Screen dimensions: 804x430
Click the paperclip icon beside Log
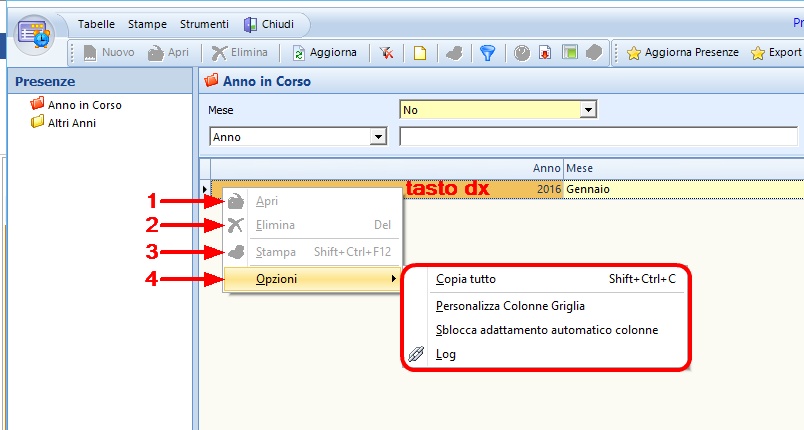click(x=417, y=354)
